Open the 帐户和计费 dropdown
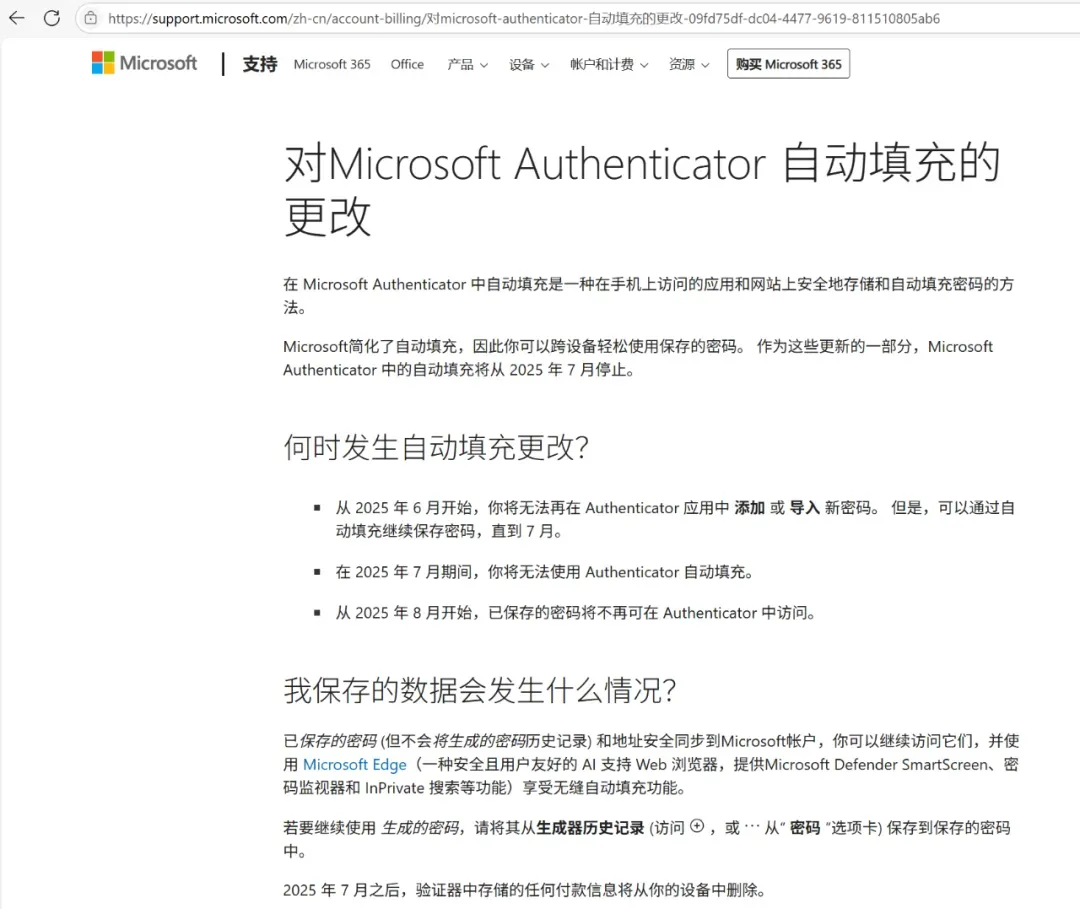 (x=609, y=64)
